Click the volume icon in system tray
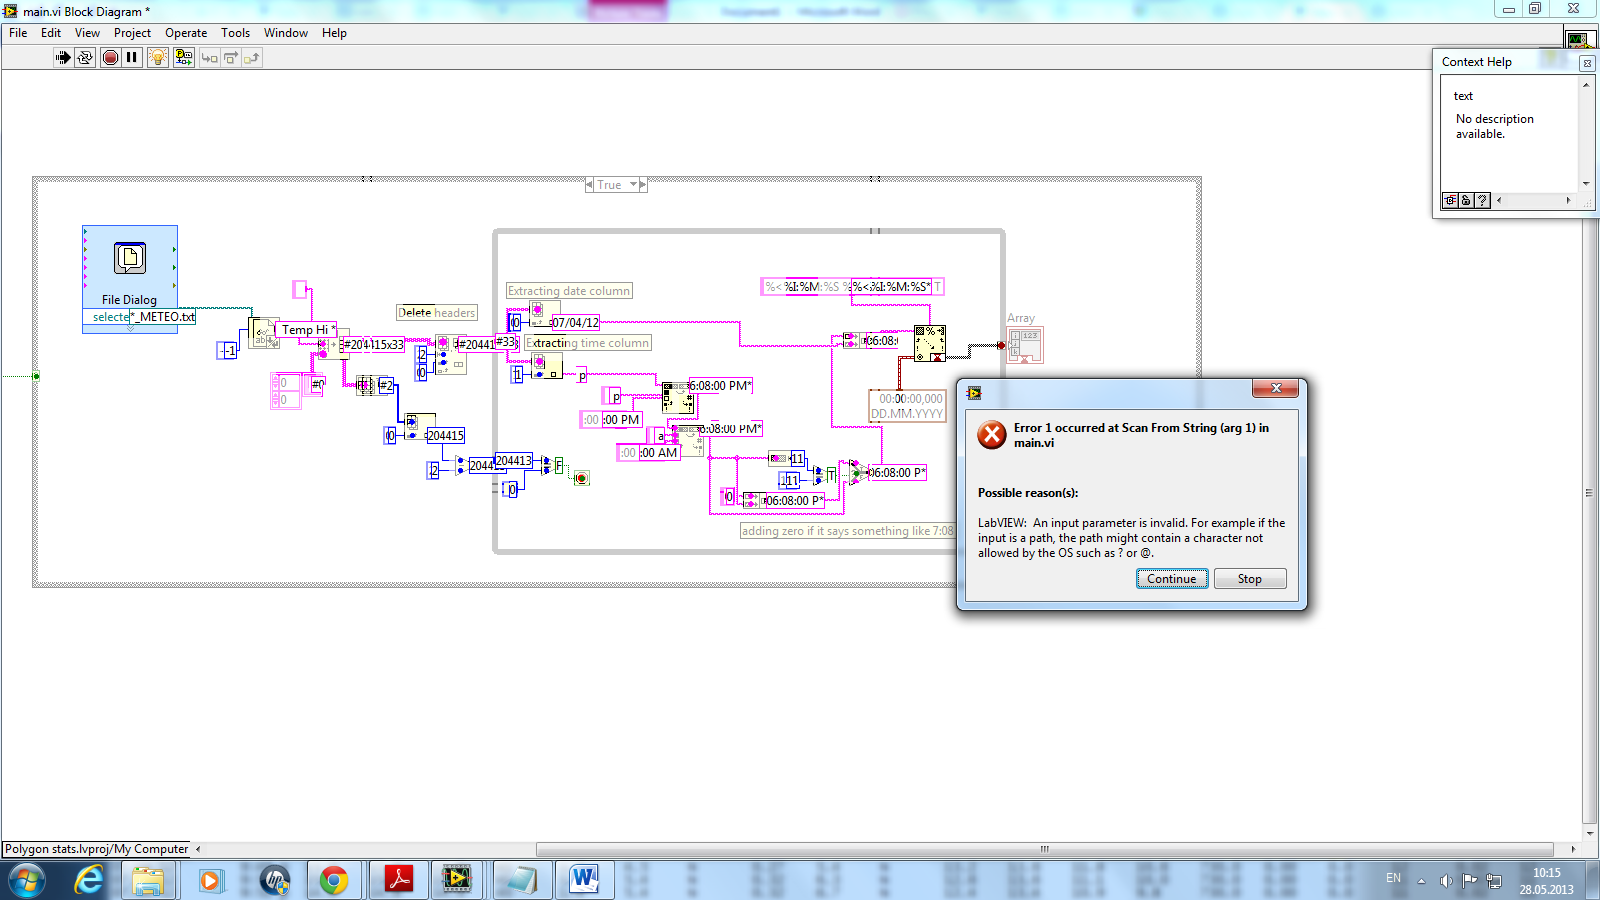Viewport: 1600px width, 900px height. (1445, 881)
